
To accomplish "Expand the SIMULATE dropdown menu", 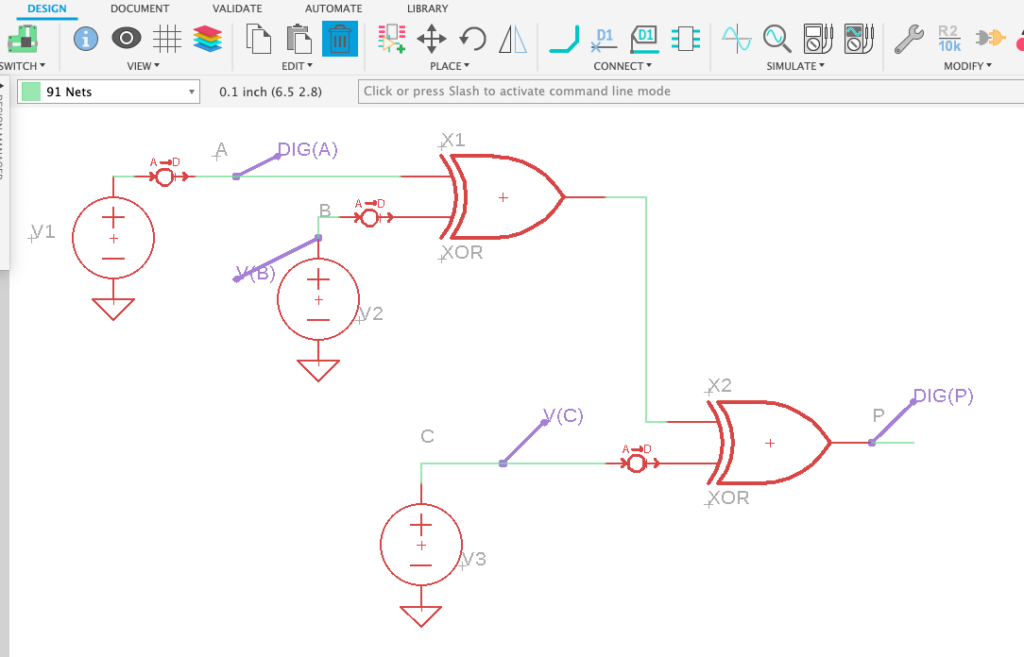I will tap(795, 66).
